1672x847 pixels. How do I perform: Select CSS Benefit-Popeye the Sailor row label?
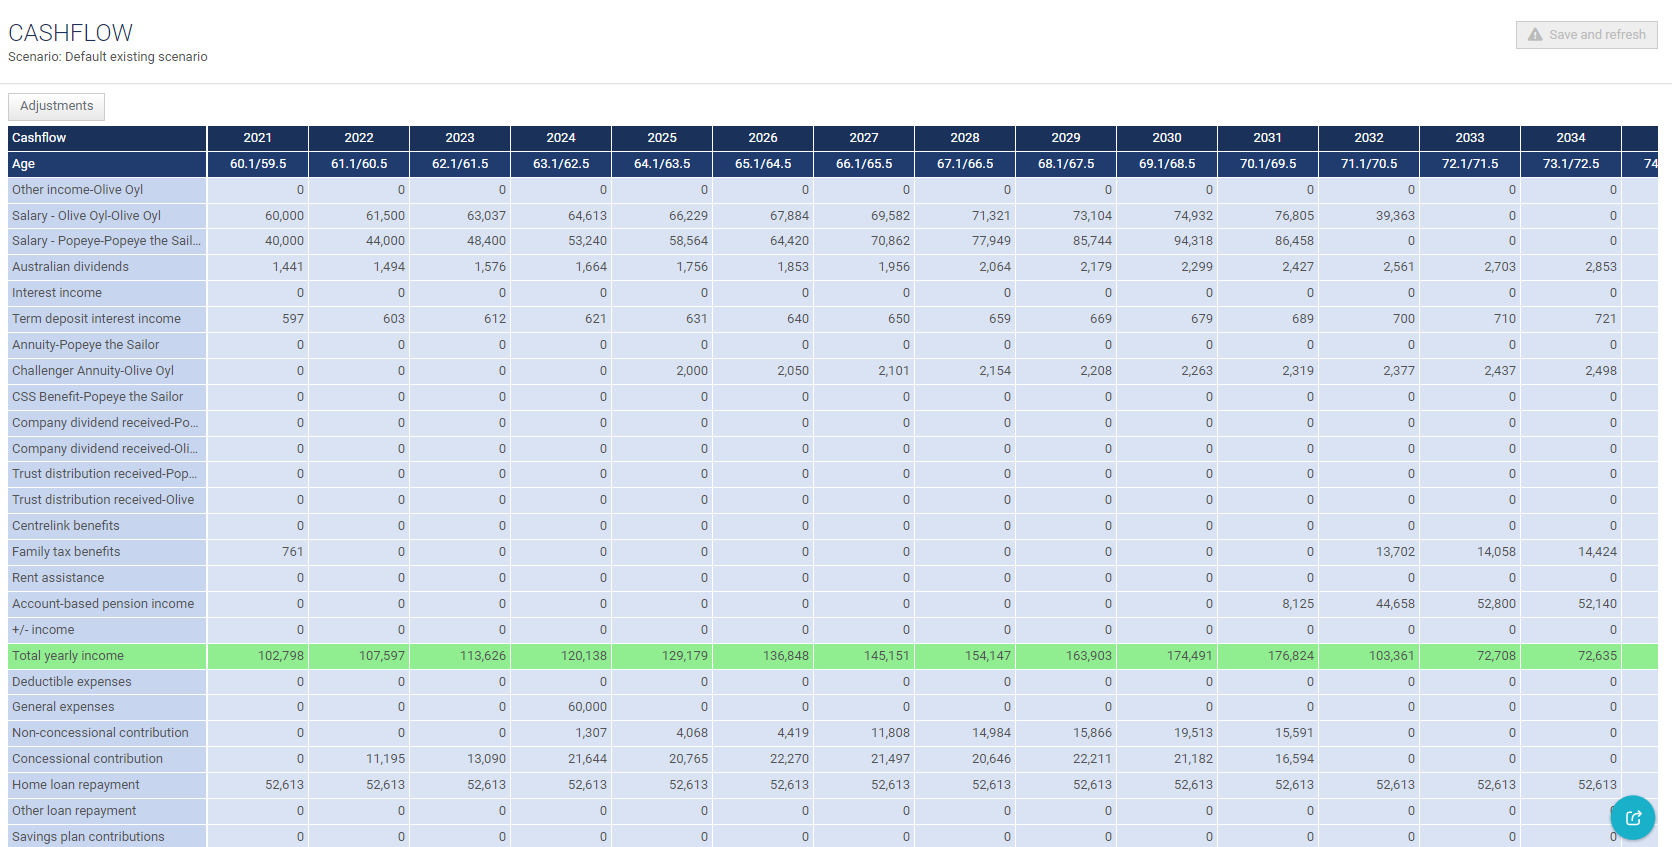point(107,397)
